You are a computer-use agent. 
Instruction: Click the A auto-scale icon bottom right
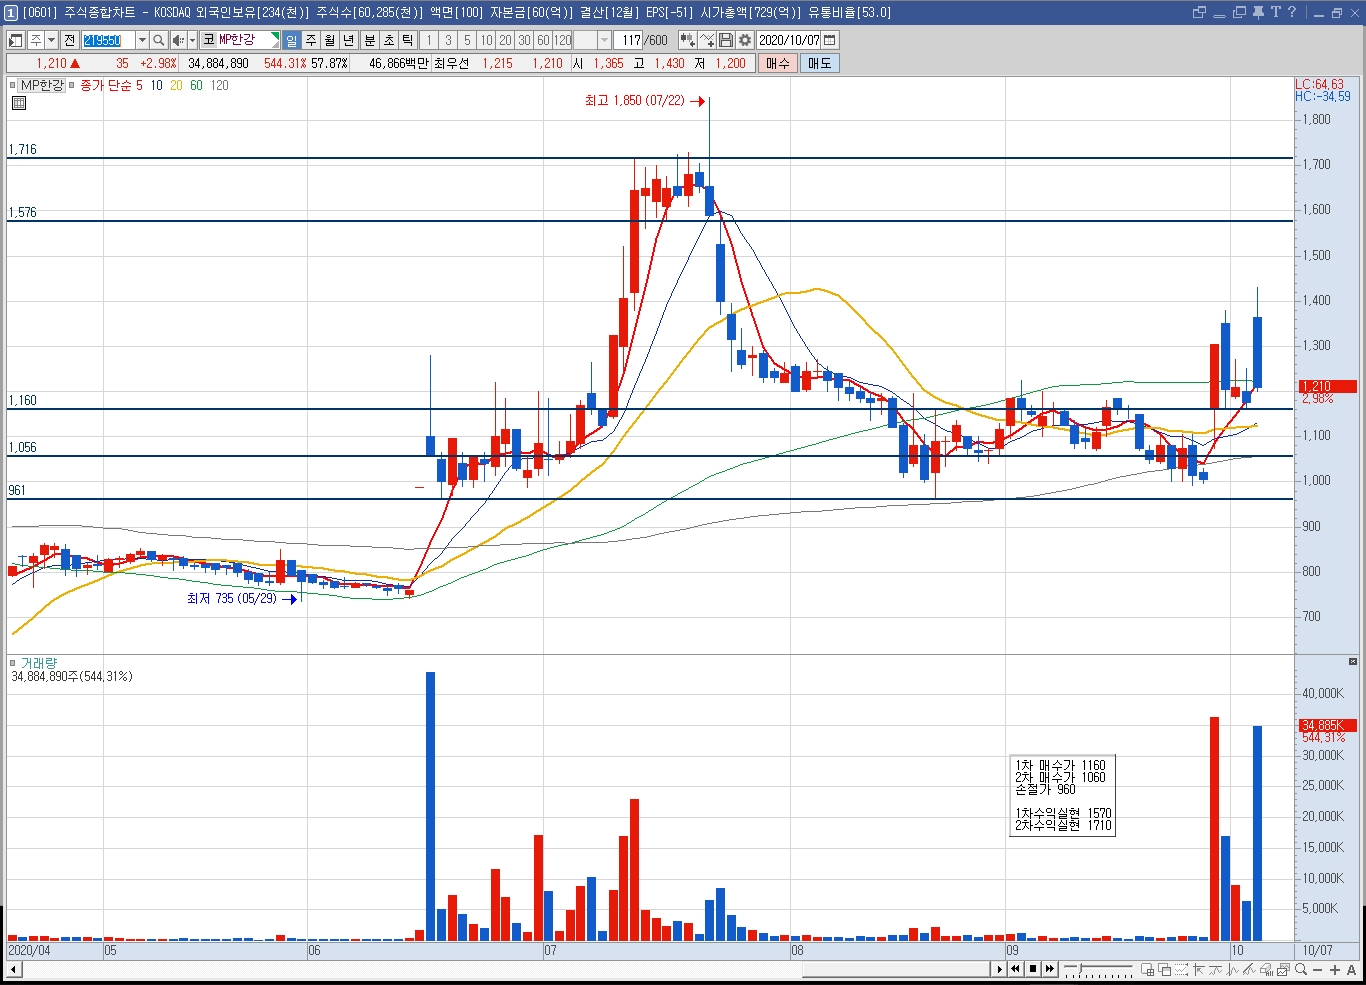(1351, 969)
